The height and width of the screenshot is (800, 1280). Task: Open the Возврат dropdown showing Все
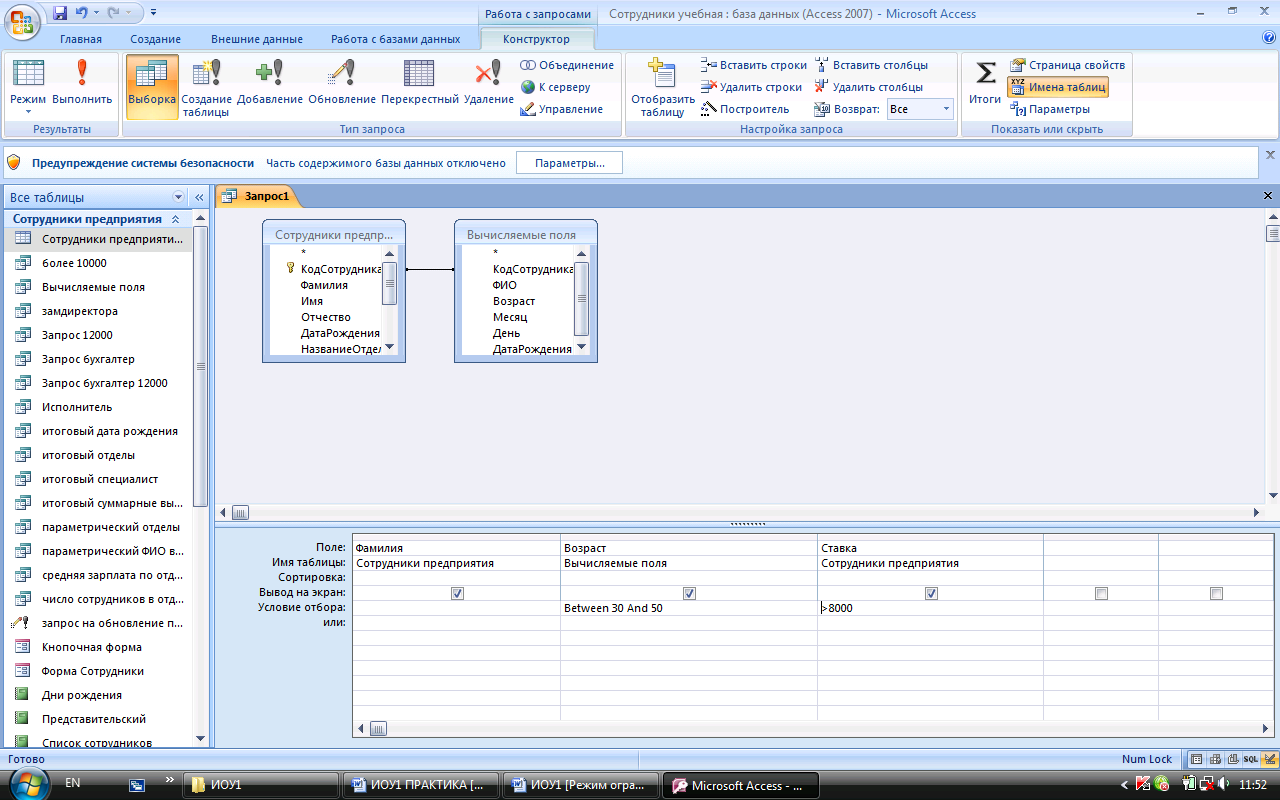click(x=920, y=109)
